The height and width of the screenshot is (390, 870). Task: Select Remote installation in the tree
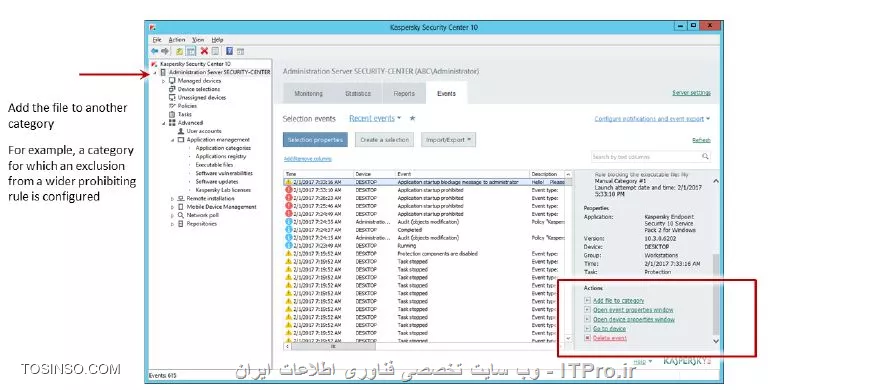(210, 198)
